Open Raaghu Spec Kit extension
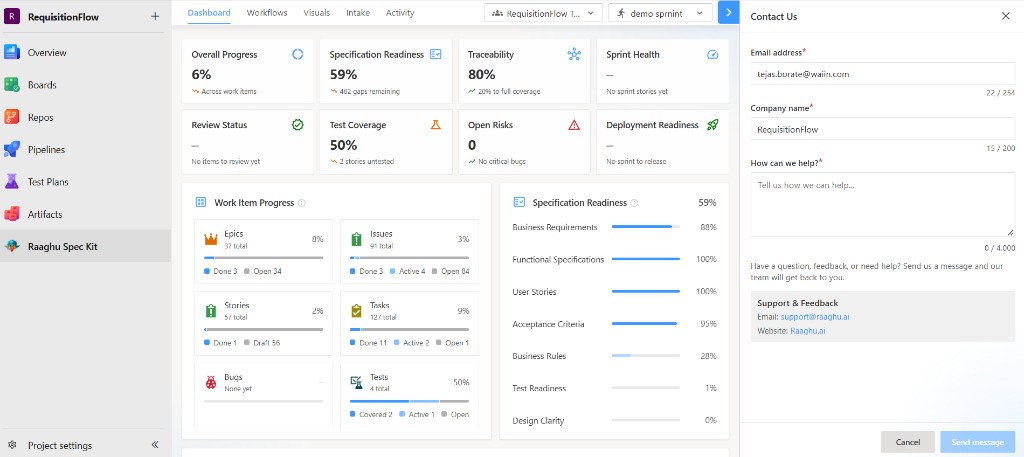Image resolution: width=1024 pixels, height=457 pixels. [x=86, y=247]
